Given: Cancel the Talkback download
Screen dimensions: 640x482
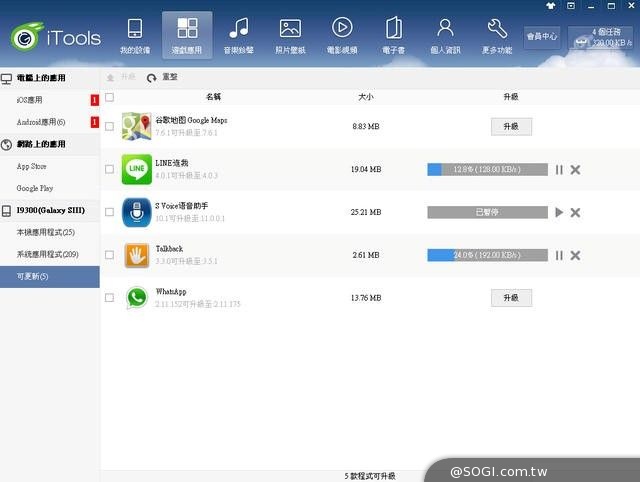Looking at the screenshot, I should point(575,255).
